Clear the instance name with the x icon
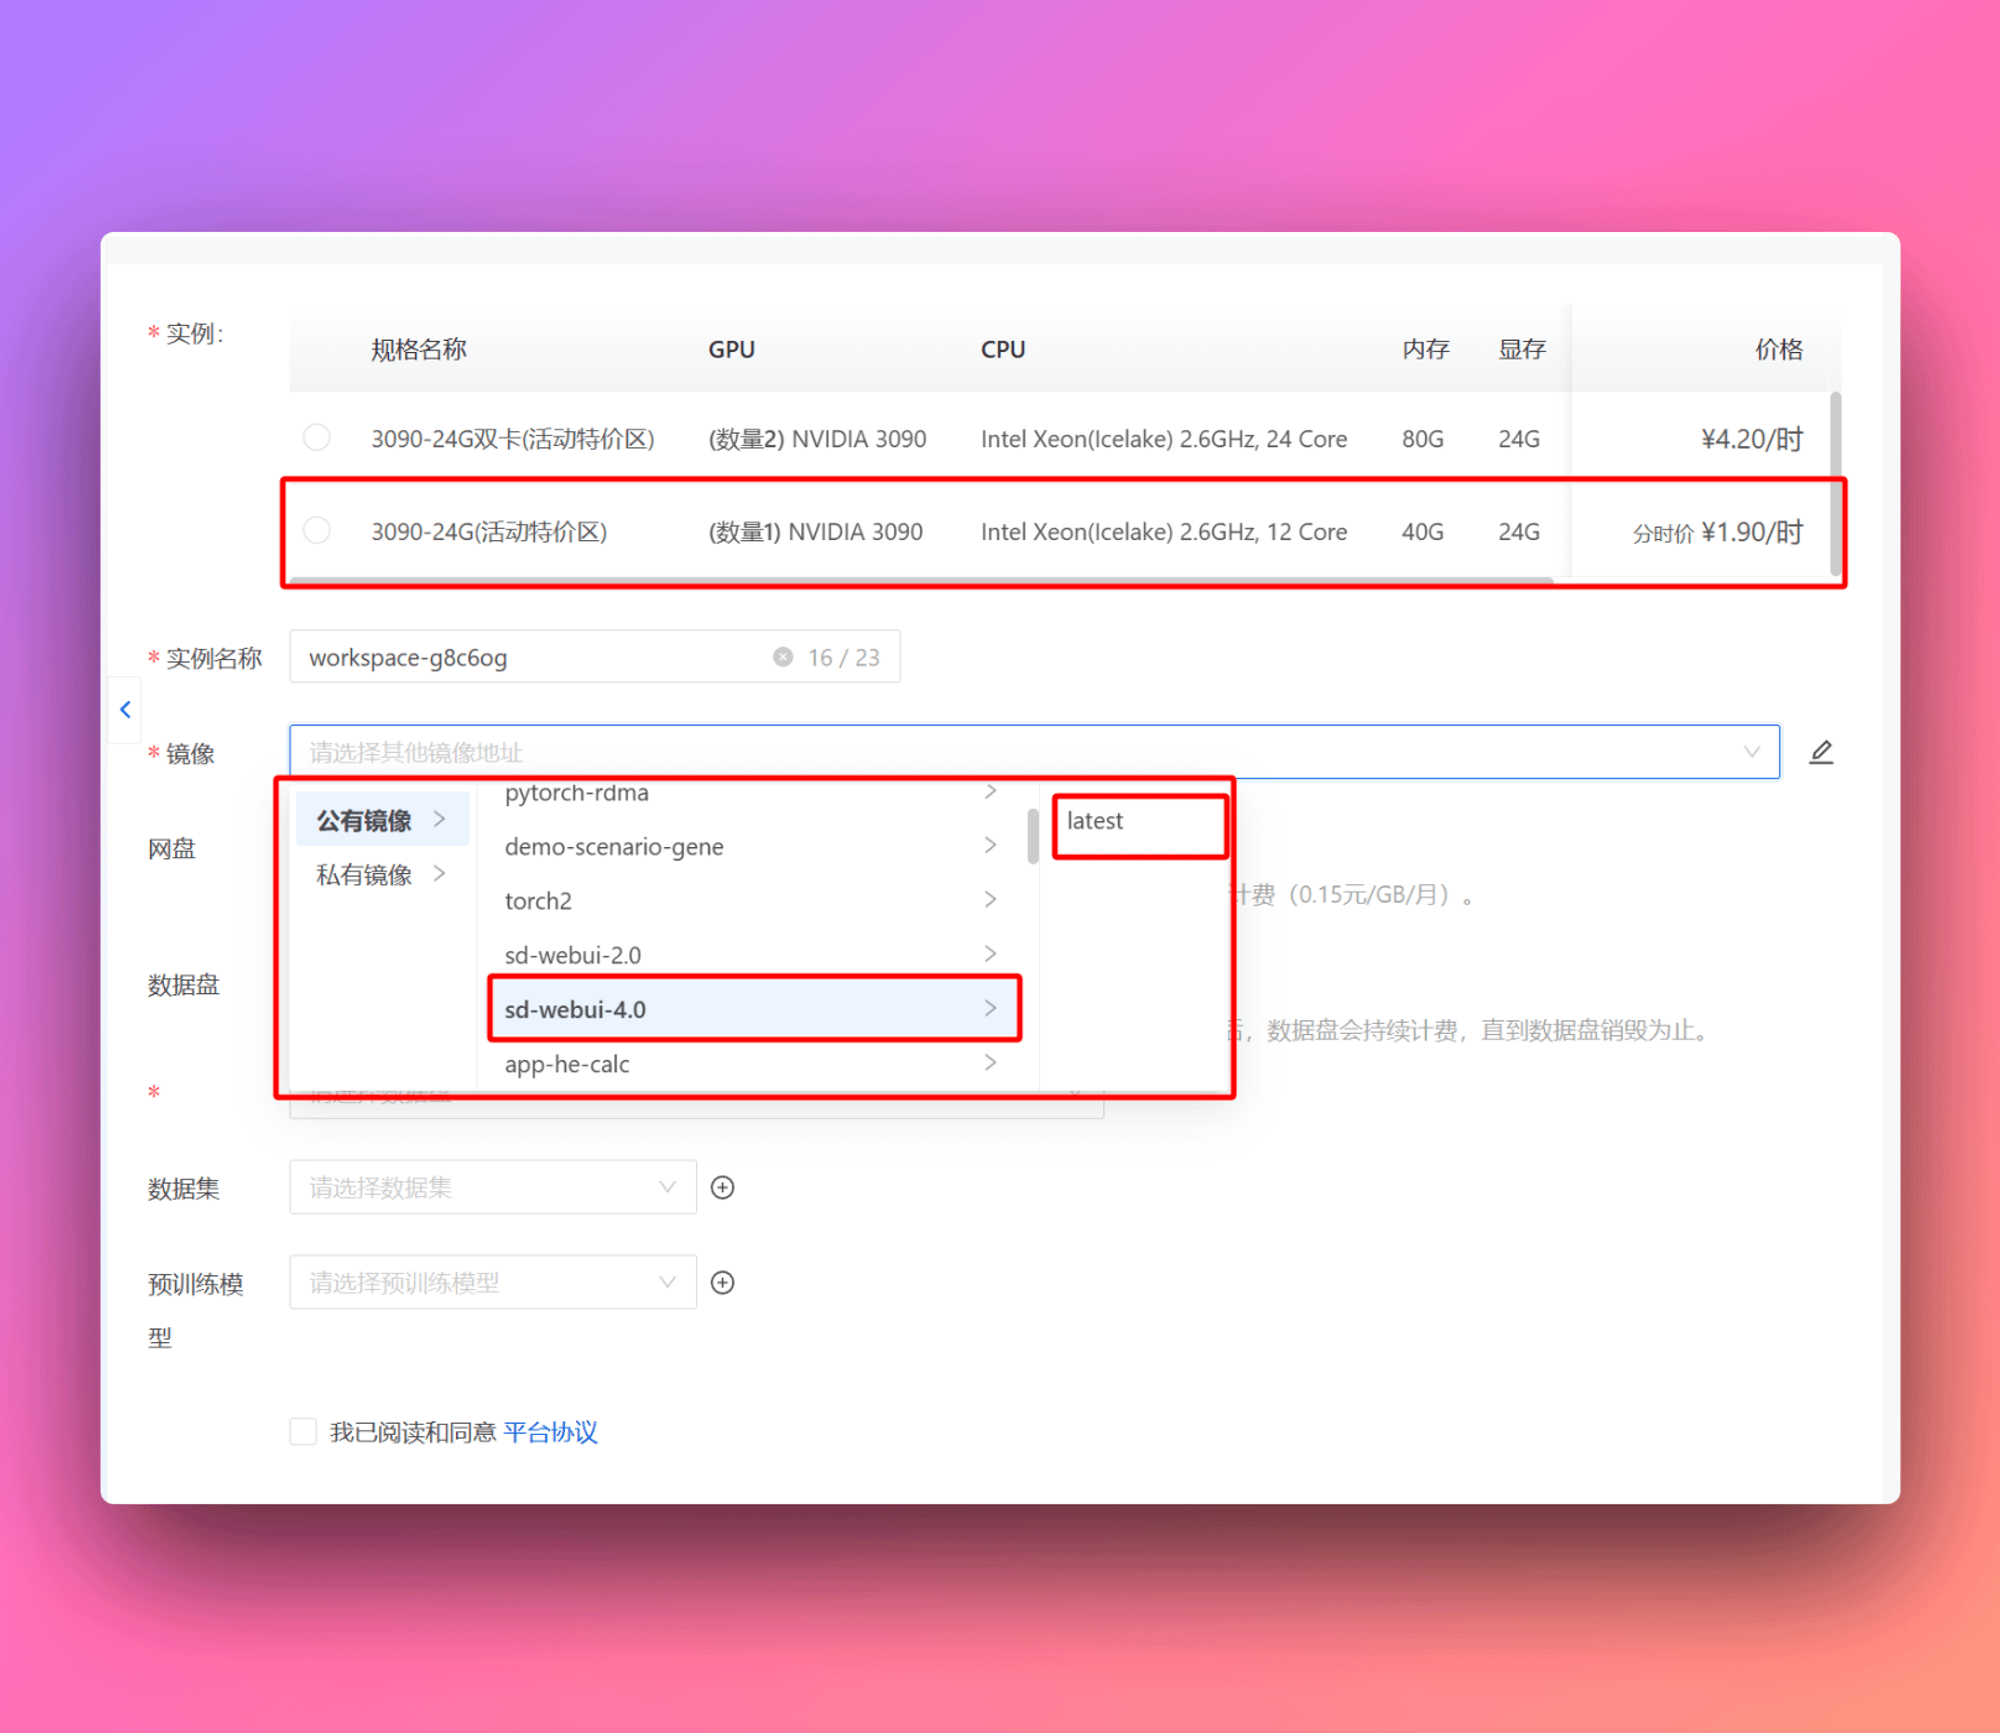The width and height of the screenshot is (2000, 1733). pos(783,657)
